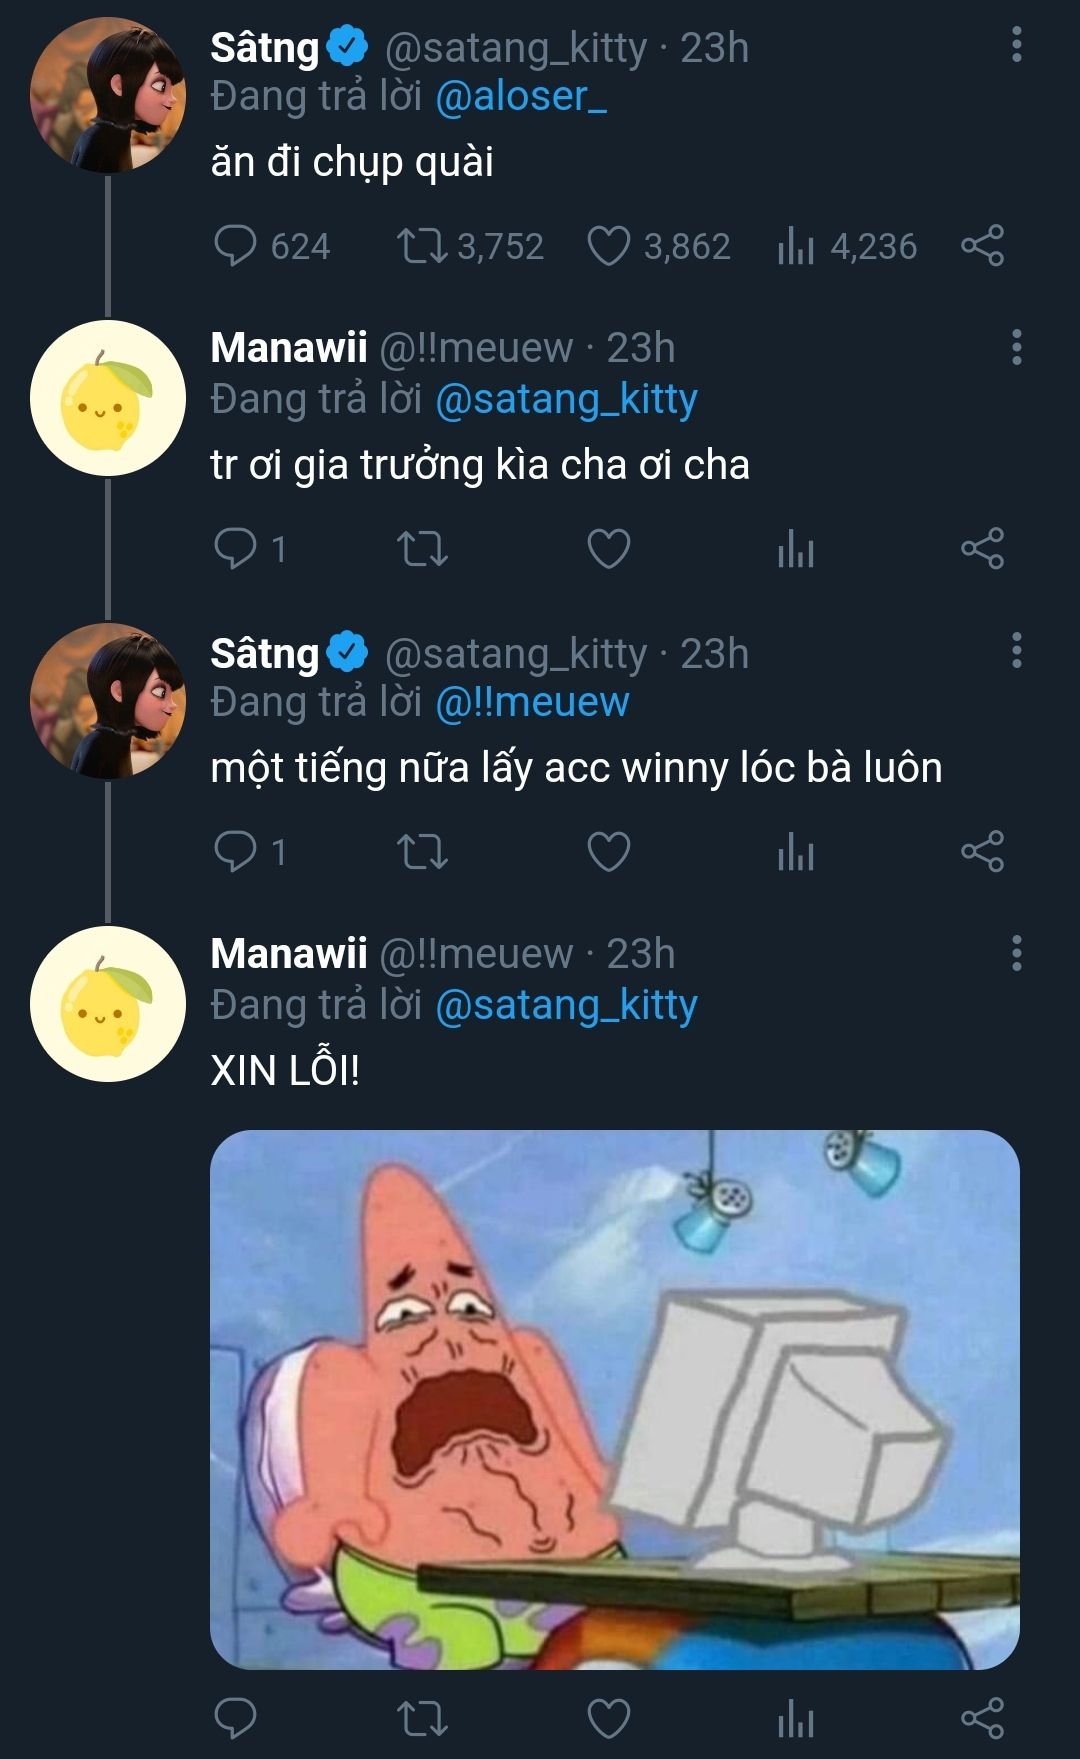Share the "ăn đi chụp quài" tweet

(x=982, y=246)
